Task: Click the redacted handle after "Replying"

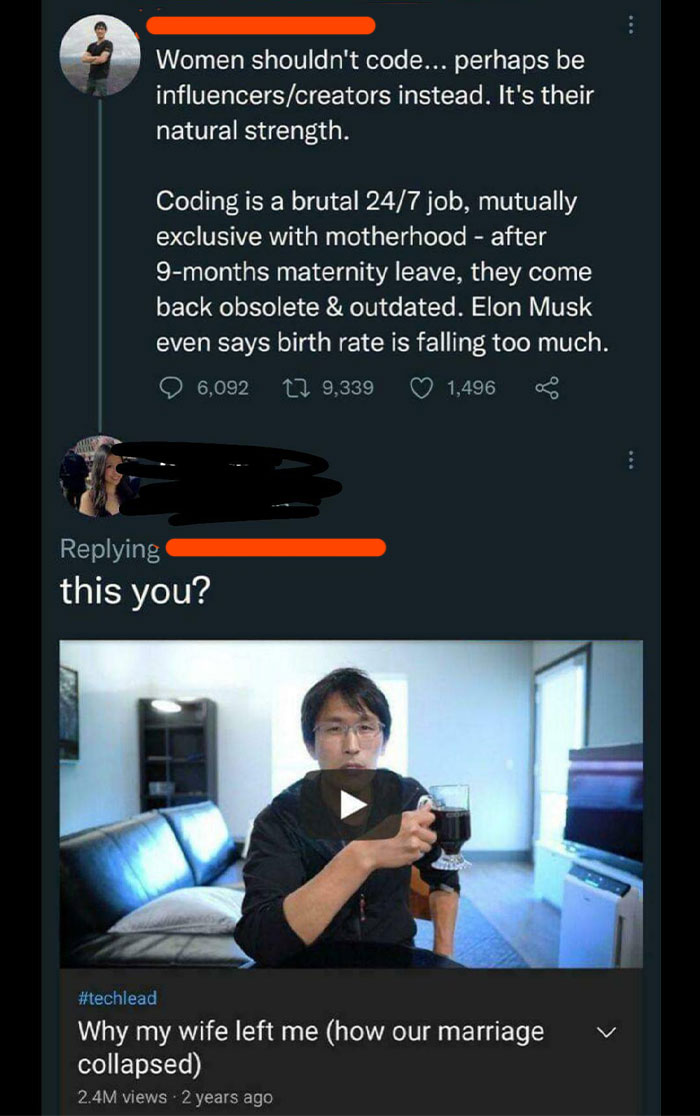Action: (275, 547)
